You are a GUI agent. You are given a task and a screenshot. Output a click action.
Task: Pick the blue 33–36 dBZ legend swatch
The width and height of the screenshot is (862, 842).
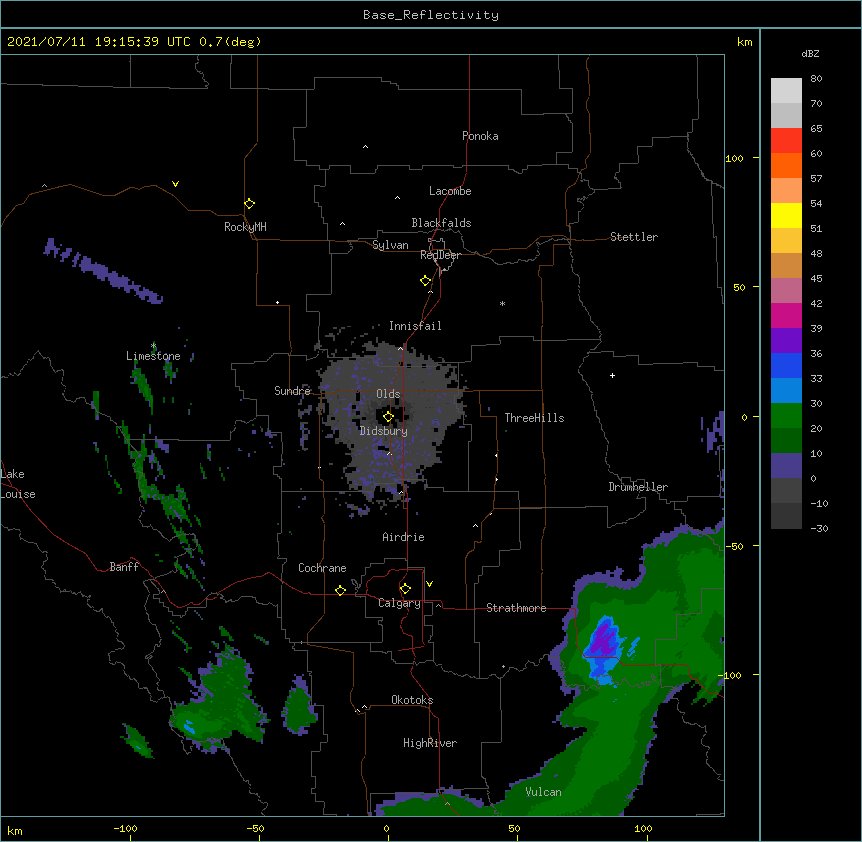(786, 365)
